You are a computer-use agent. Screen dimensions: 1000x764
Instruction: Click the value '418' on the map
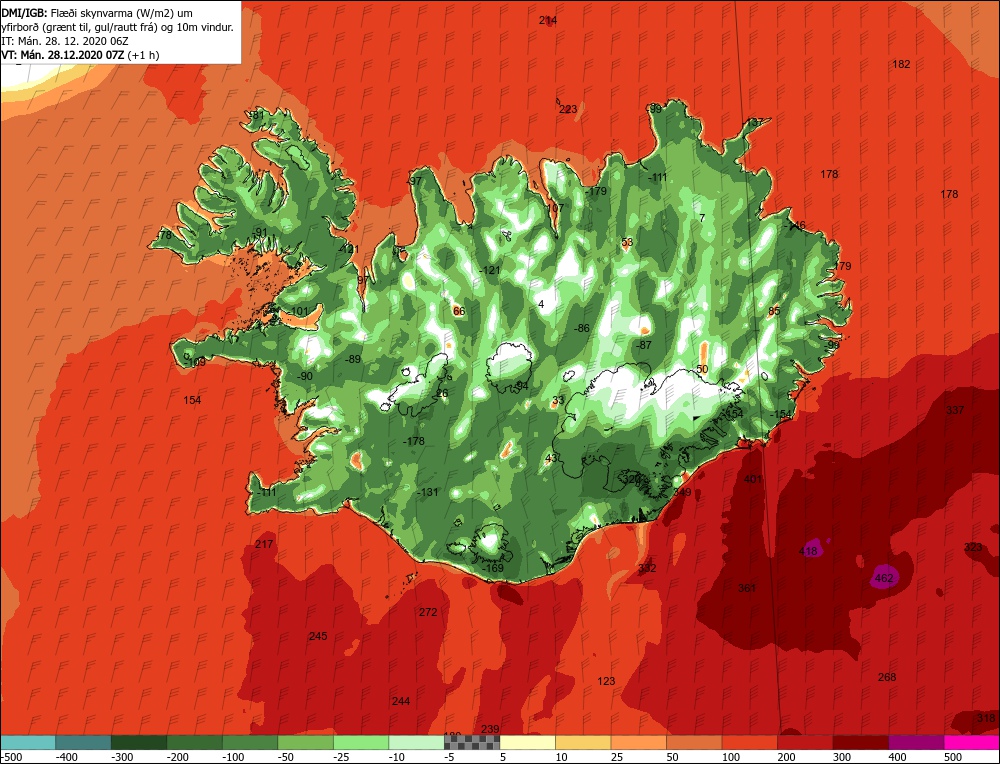pyautogui.click(x=808, y=551)
